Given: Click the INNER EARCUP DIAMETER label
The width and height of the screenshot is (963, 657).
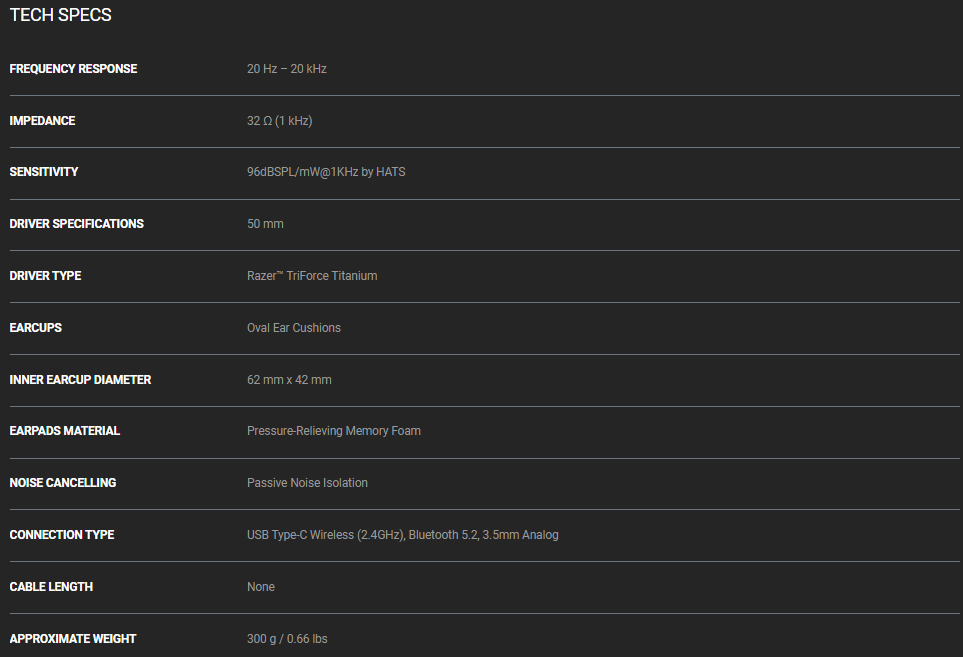Looking at the screenshot, I should [80, 380].
